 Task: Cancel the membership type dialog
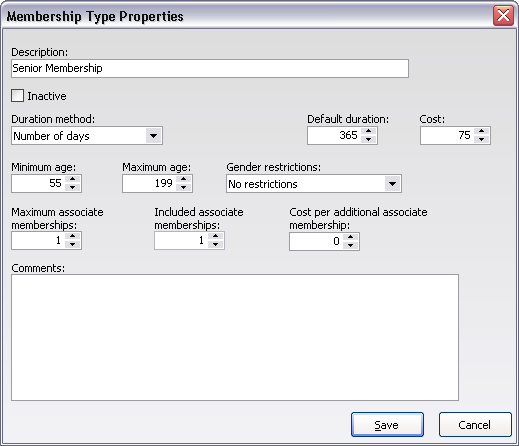475,425
